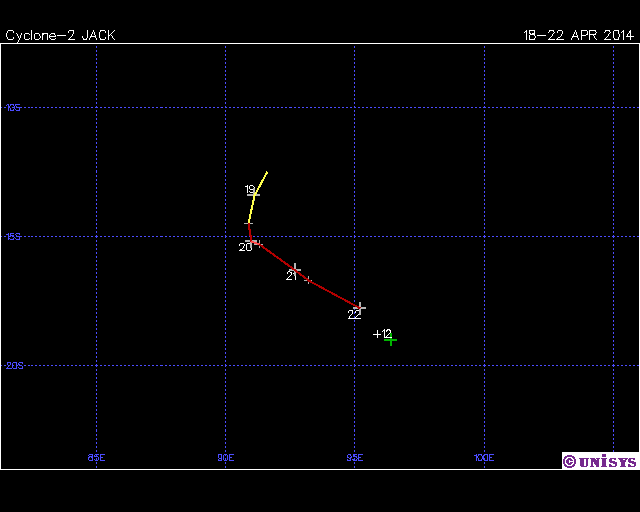The image size is (640, 512).
Task: Click the copyright symbol in the Unisys logo
Action: tap(569, 461)
